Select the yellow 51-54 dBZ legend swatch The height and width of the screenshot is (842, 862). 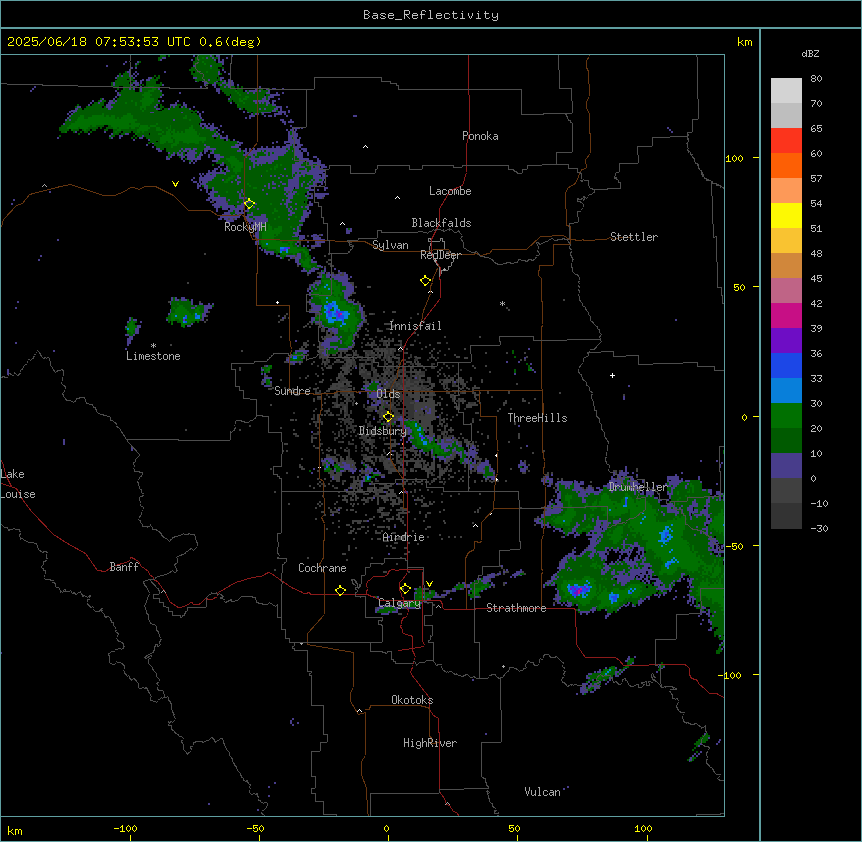786,215
